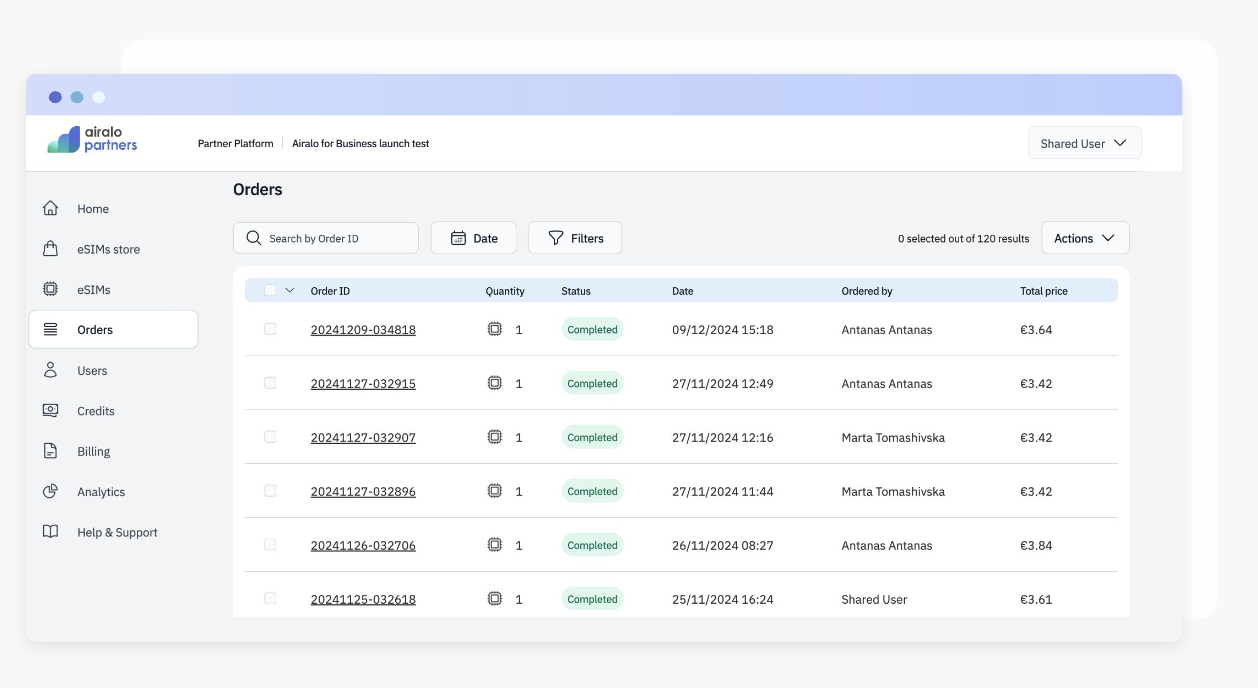Open order link 20241126-032706

[x=363, y=546]
